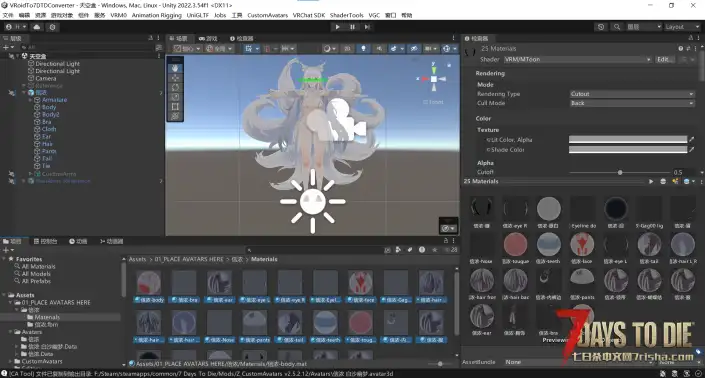Select the Scale tool in scene overlay

(175, 97)
